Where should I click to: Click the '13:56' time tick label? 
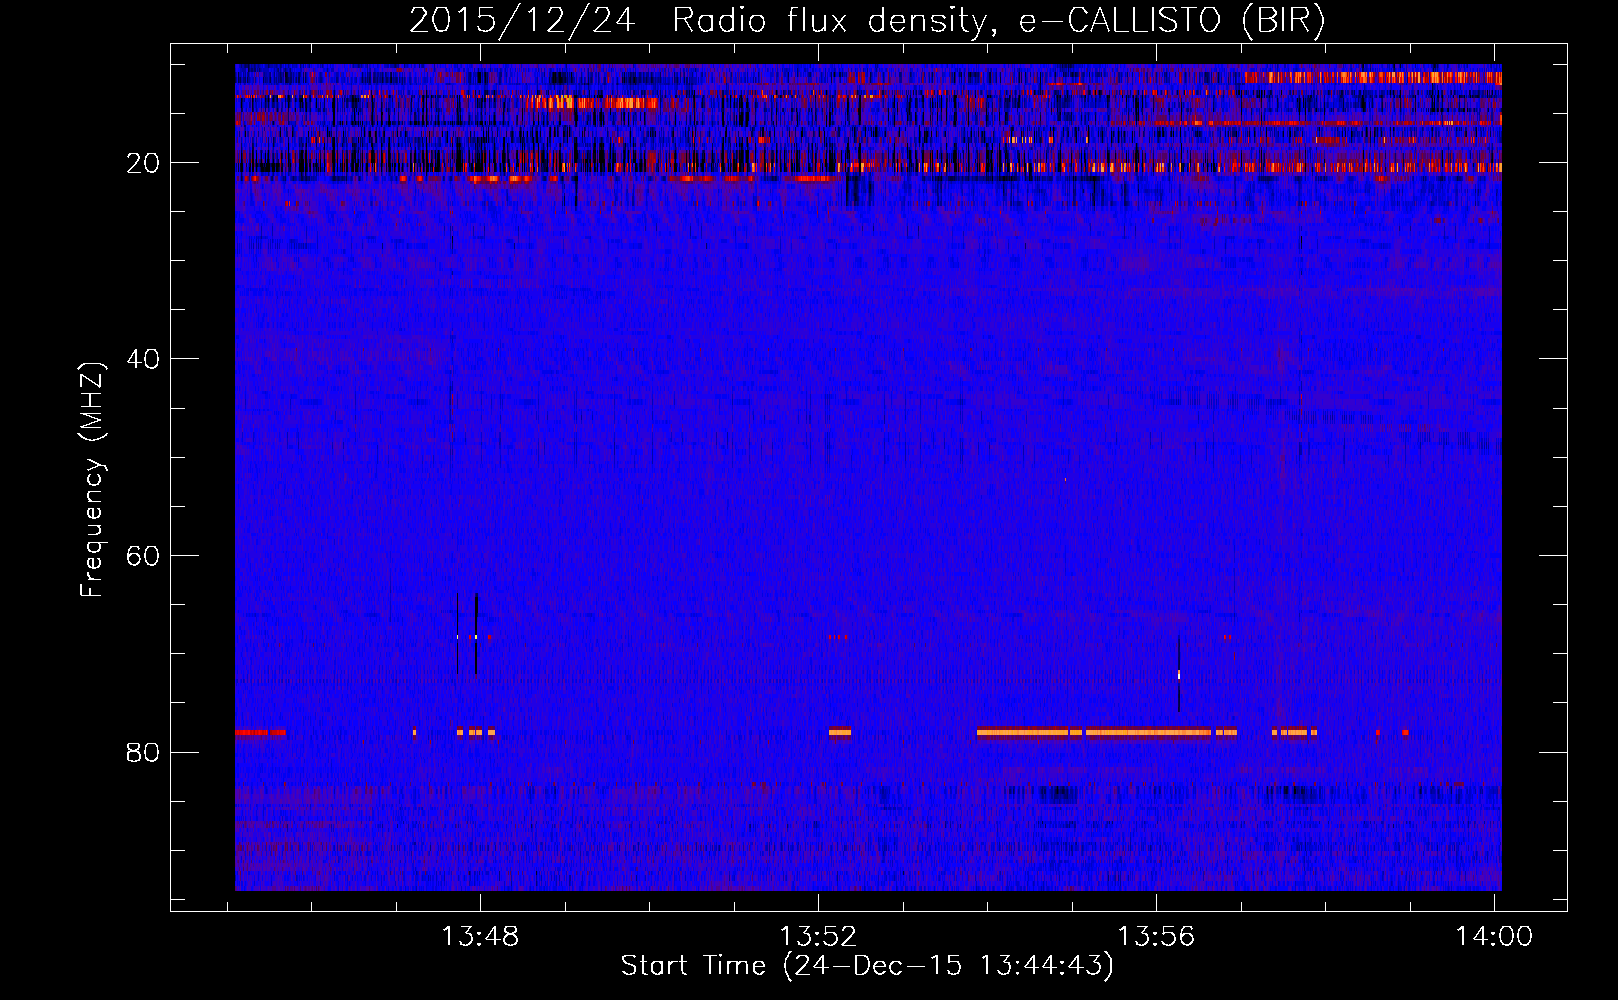(1156, 937)
